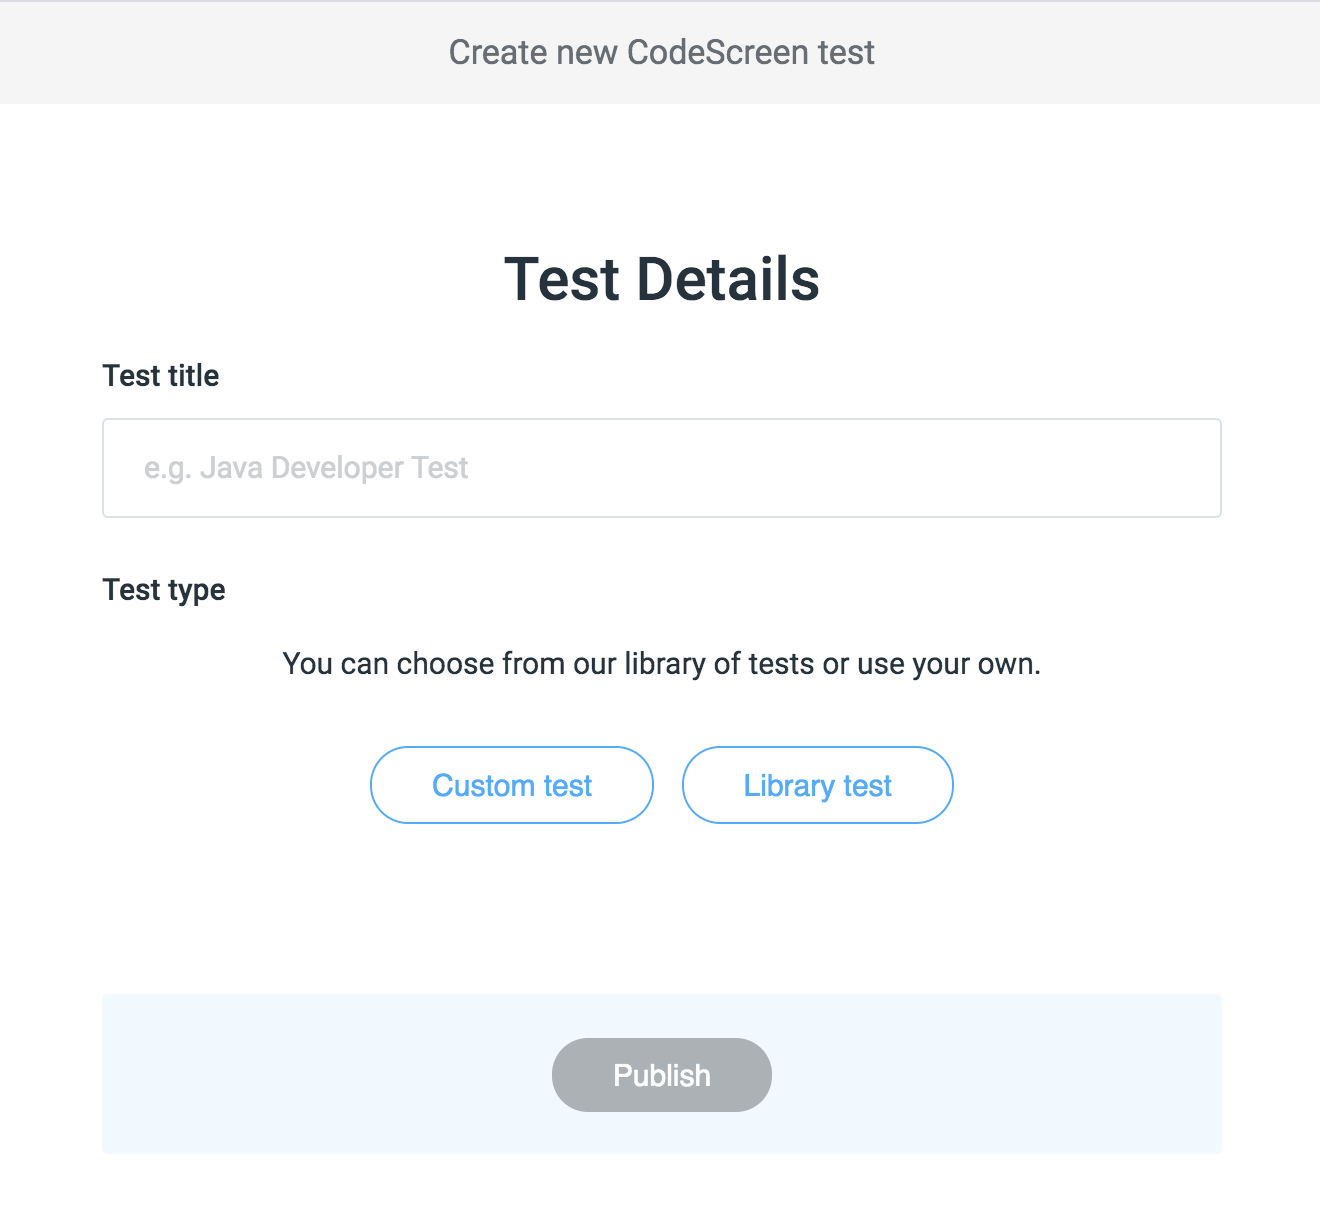Screen dimensions: 1320x1220
Task: Click the library of tests description text
Action: coord(661,664)
